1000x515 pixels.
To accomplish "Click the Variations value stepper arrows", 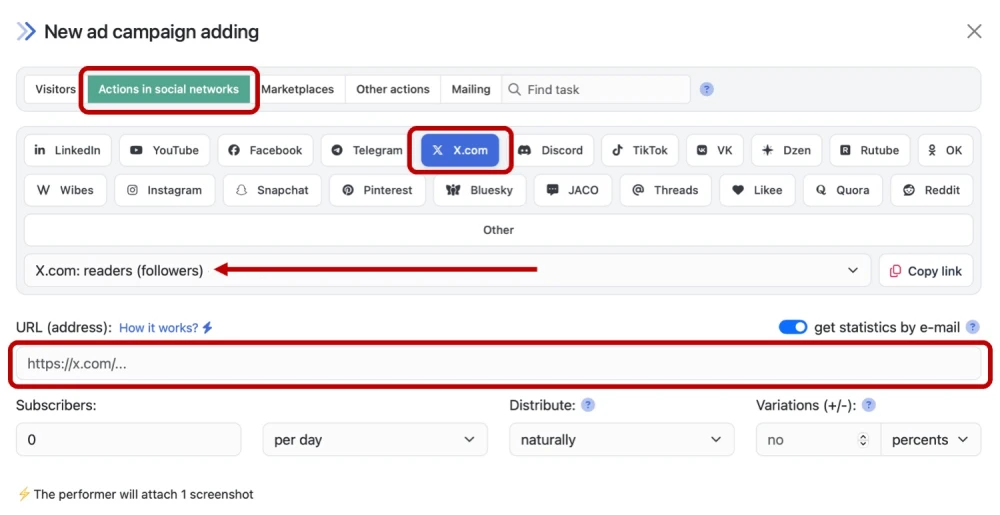I will (863, 440).
